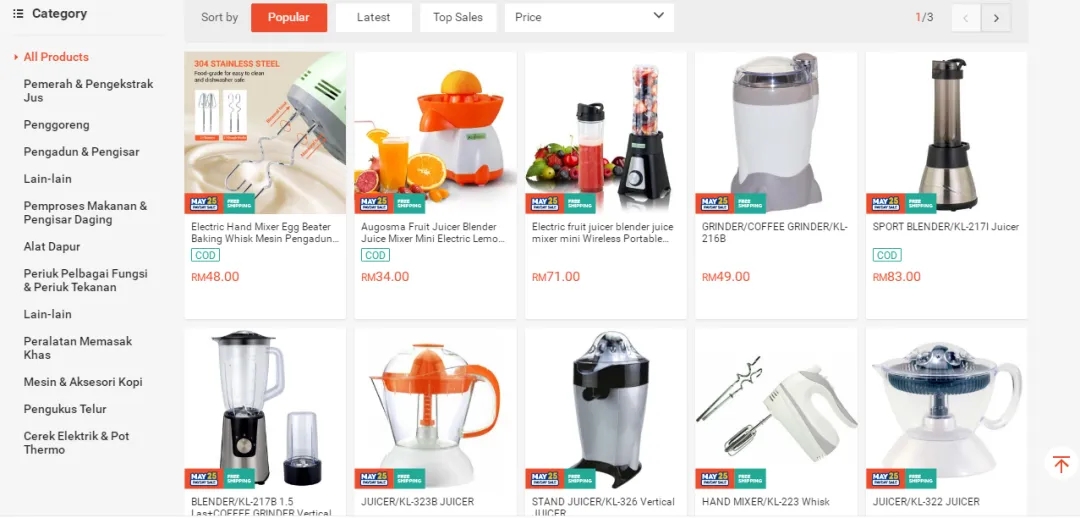Viewport: 1080px width, 518px height.
Task: Select Mesin & Aksesori Kopi category
Action: (x=83, y=382)
